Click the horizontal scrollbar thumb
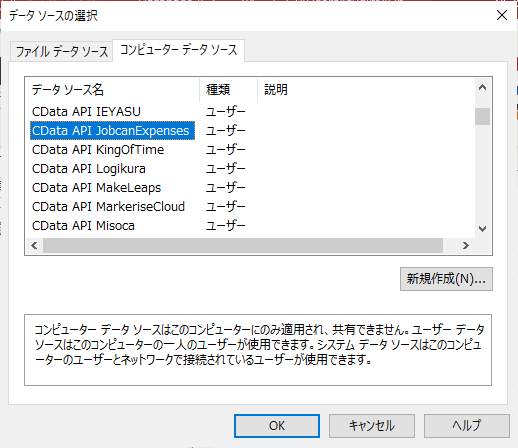The image size is (518, 448). pos(243,246)
